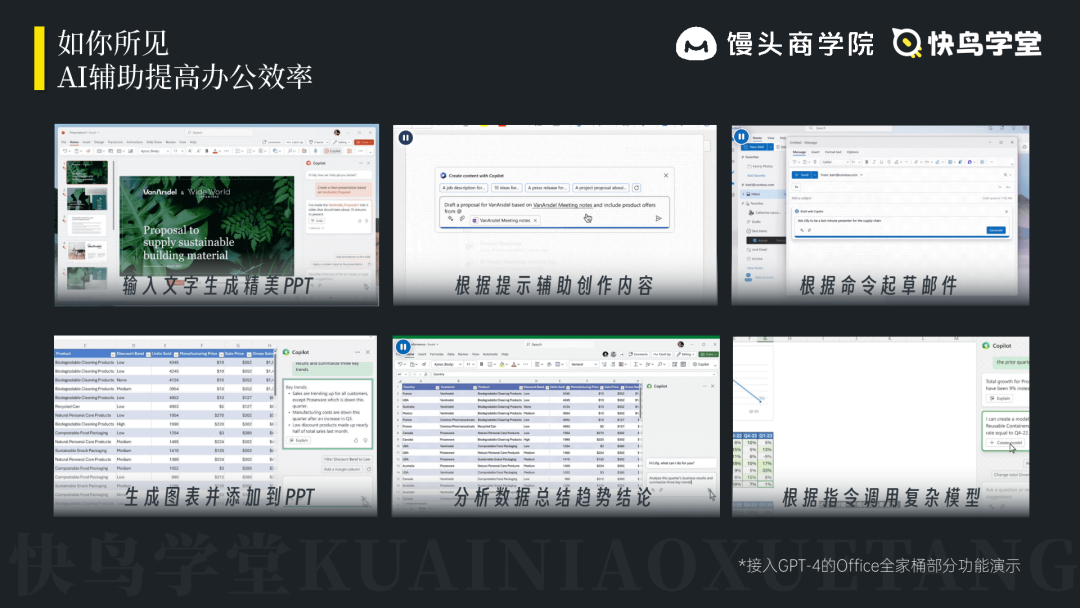Select the first slide thumbnail in PowerPoint

87,172
